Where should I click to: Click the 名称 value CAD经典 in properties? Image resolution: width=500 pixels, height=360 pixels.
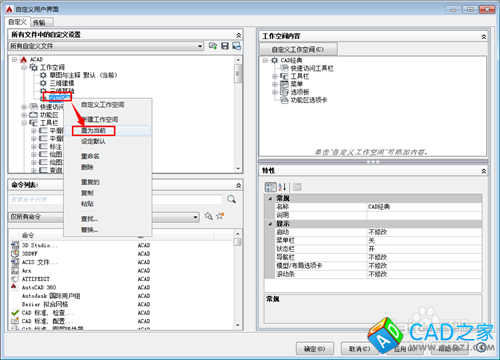424,207
